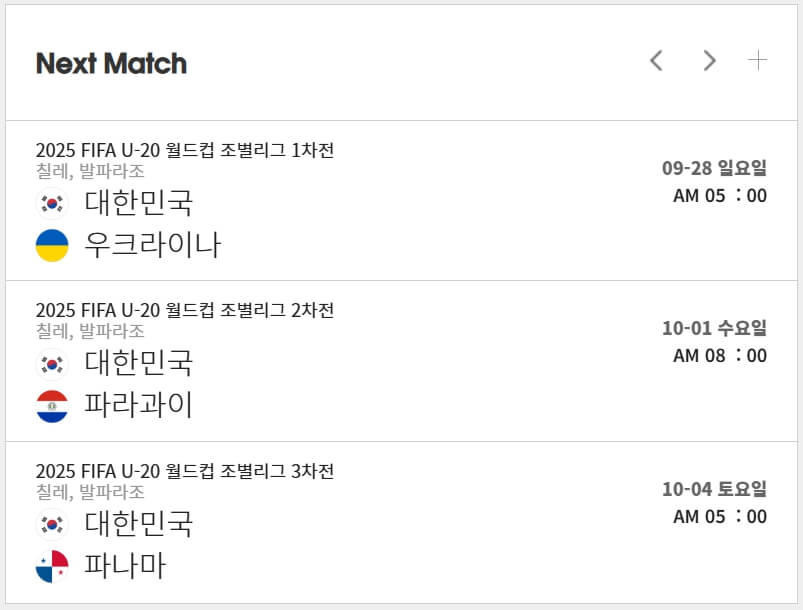Viewport: 803px width, 610px height.
Task: Select the Ukraine flag icon
Action: pos(52,243)
